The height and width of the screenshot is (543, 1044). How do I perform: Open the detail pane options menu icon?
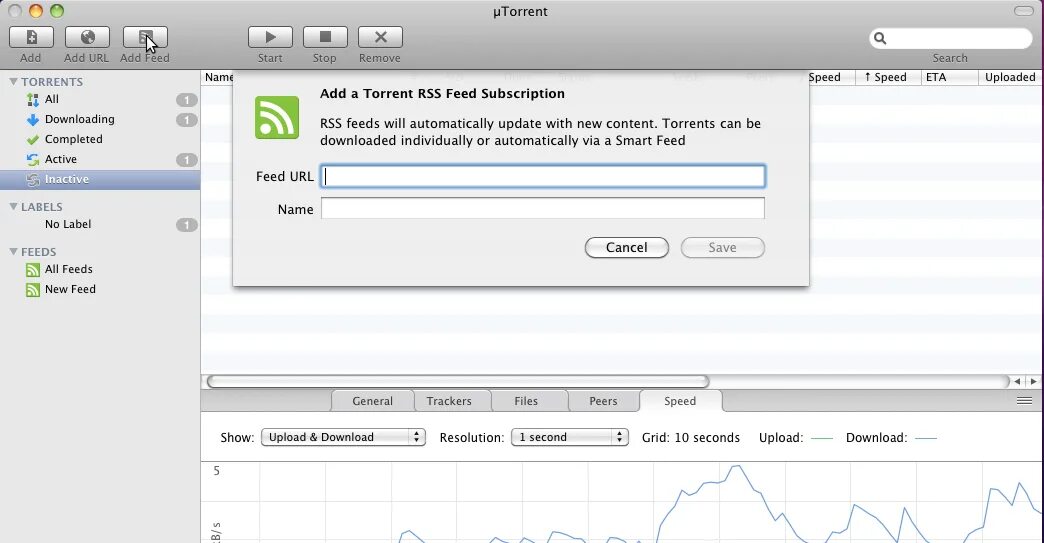click(1025, 401)
